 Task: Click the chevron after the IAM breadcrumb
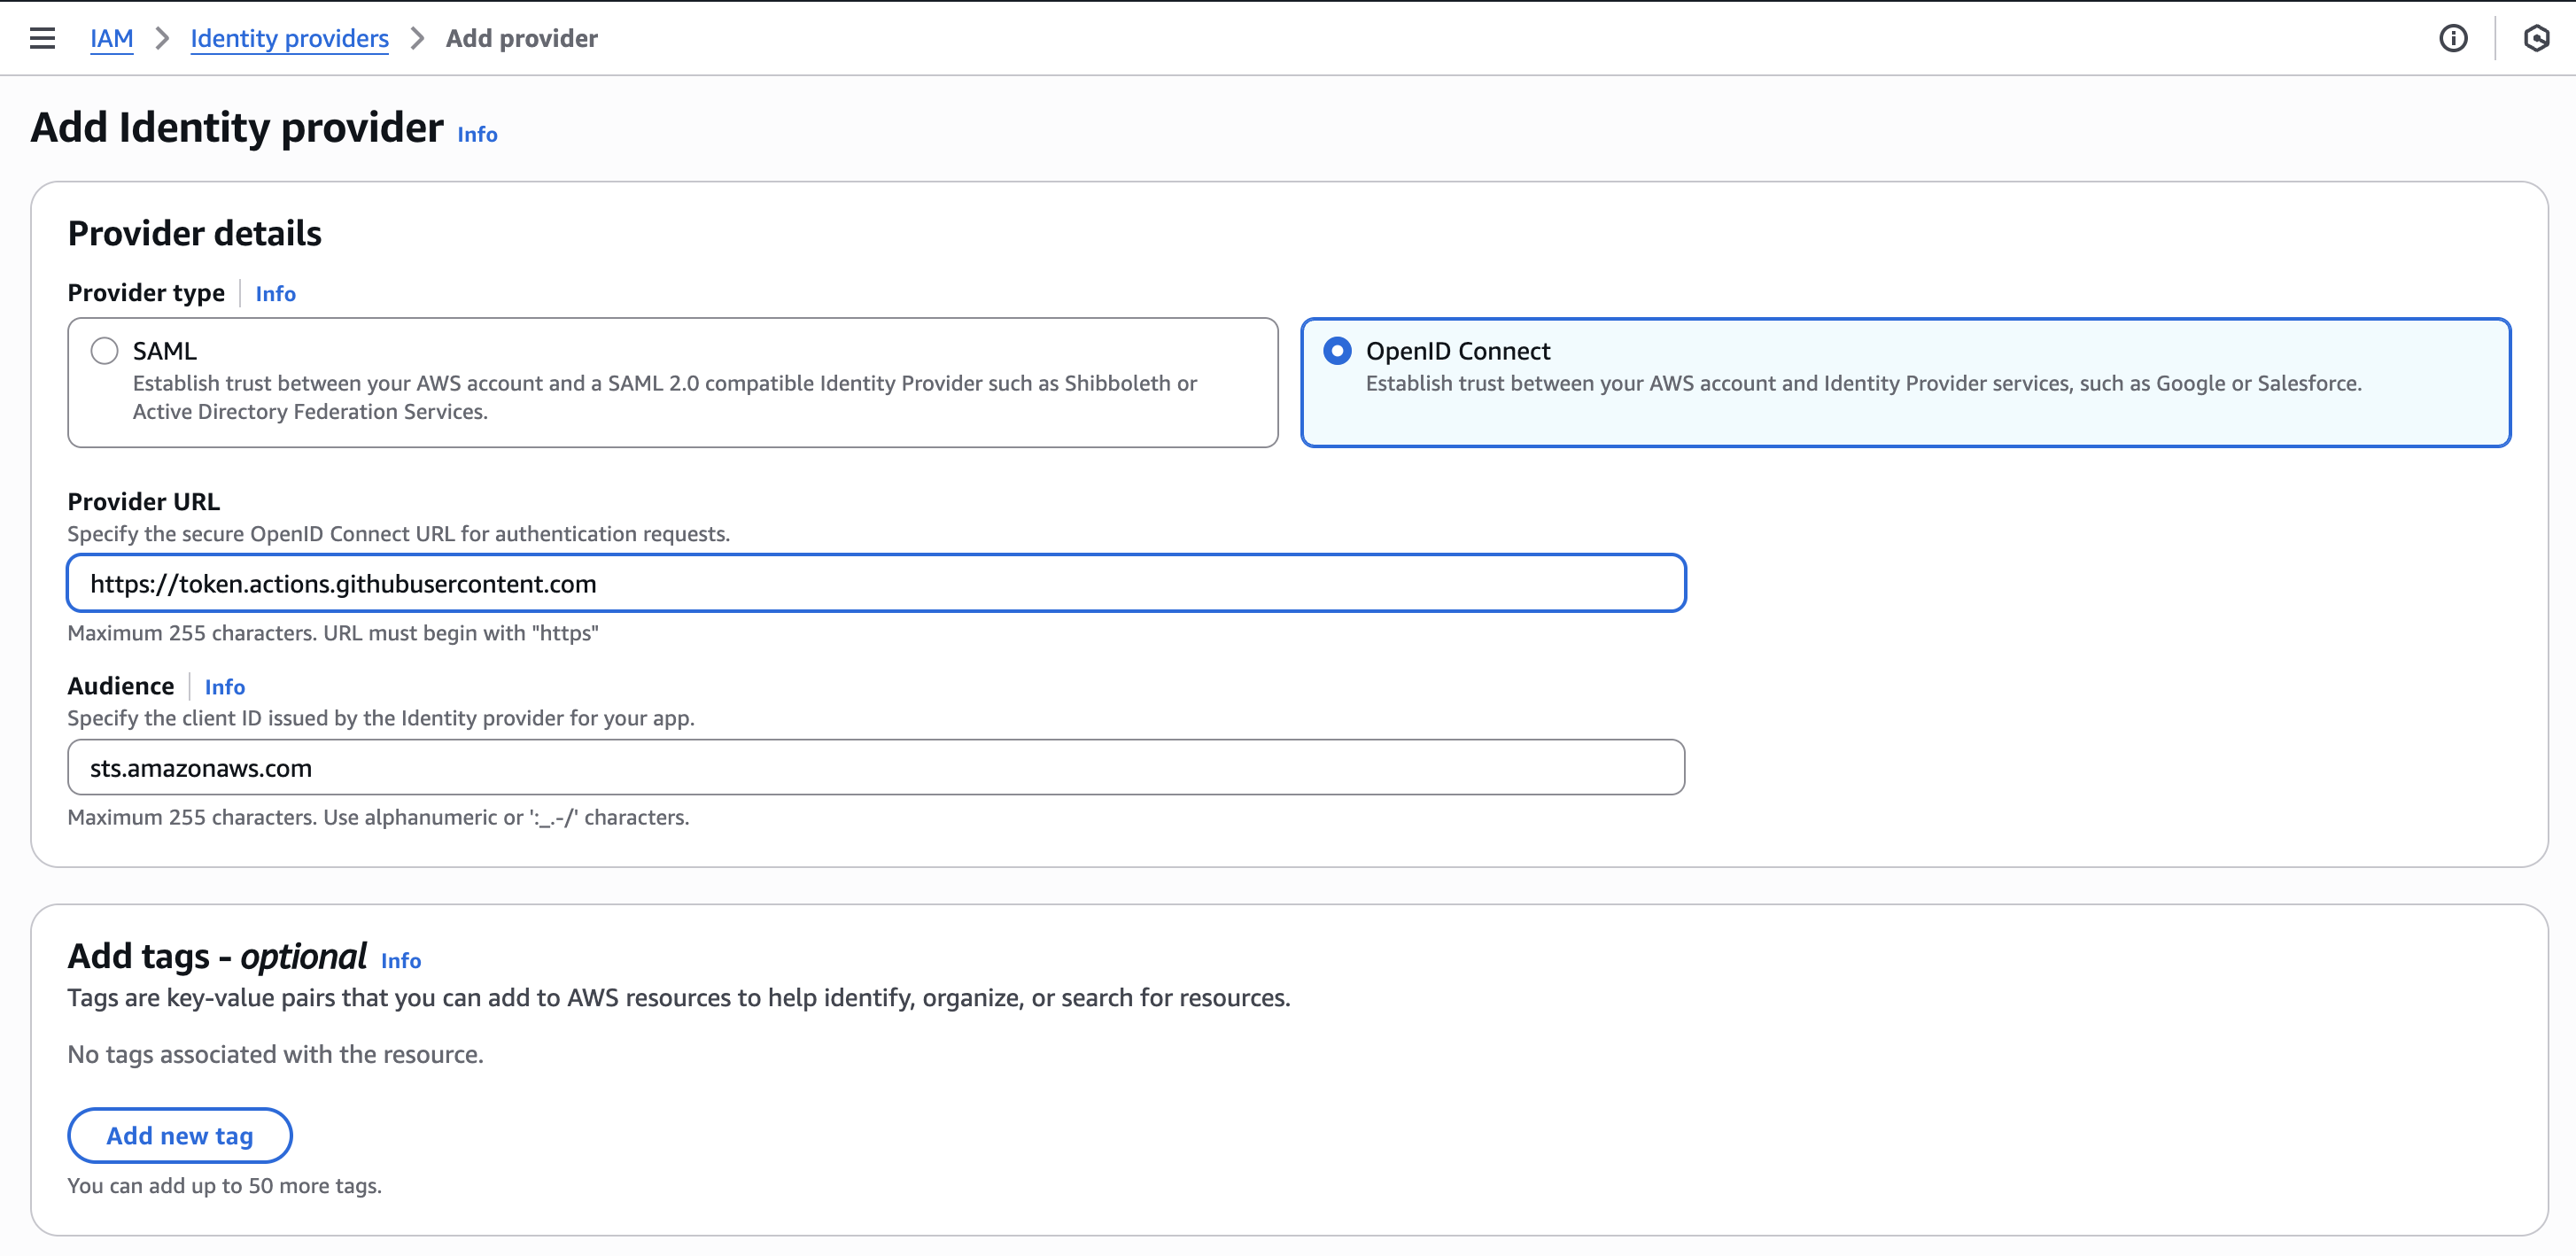[x=162, y=39]
